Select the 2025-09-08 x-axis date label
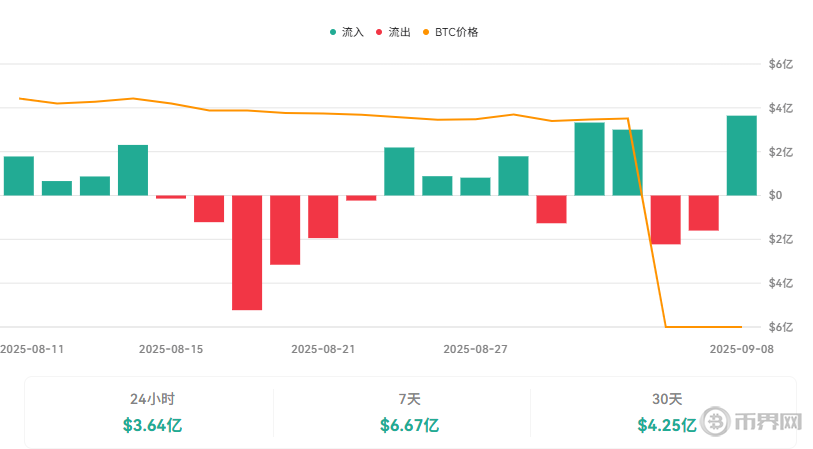Viewport: 813px width, 449px height. coord(741,349)
